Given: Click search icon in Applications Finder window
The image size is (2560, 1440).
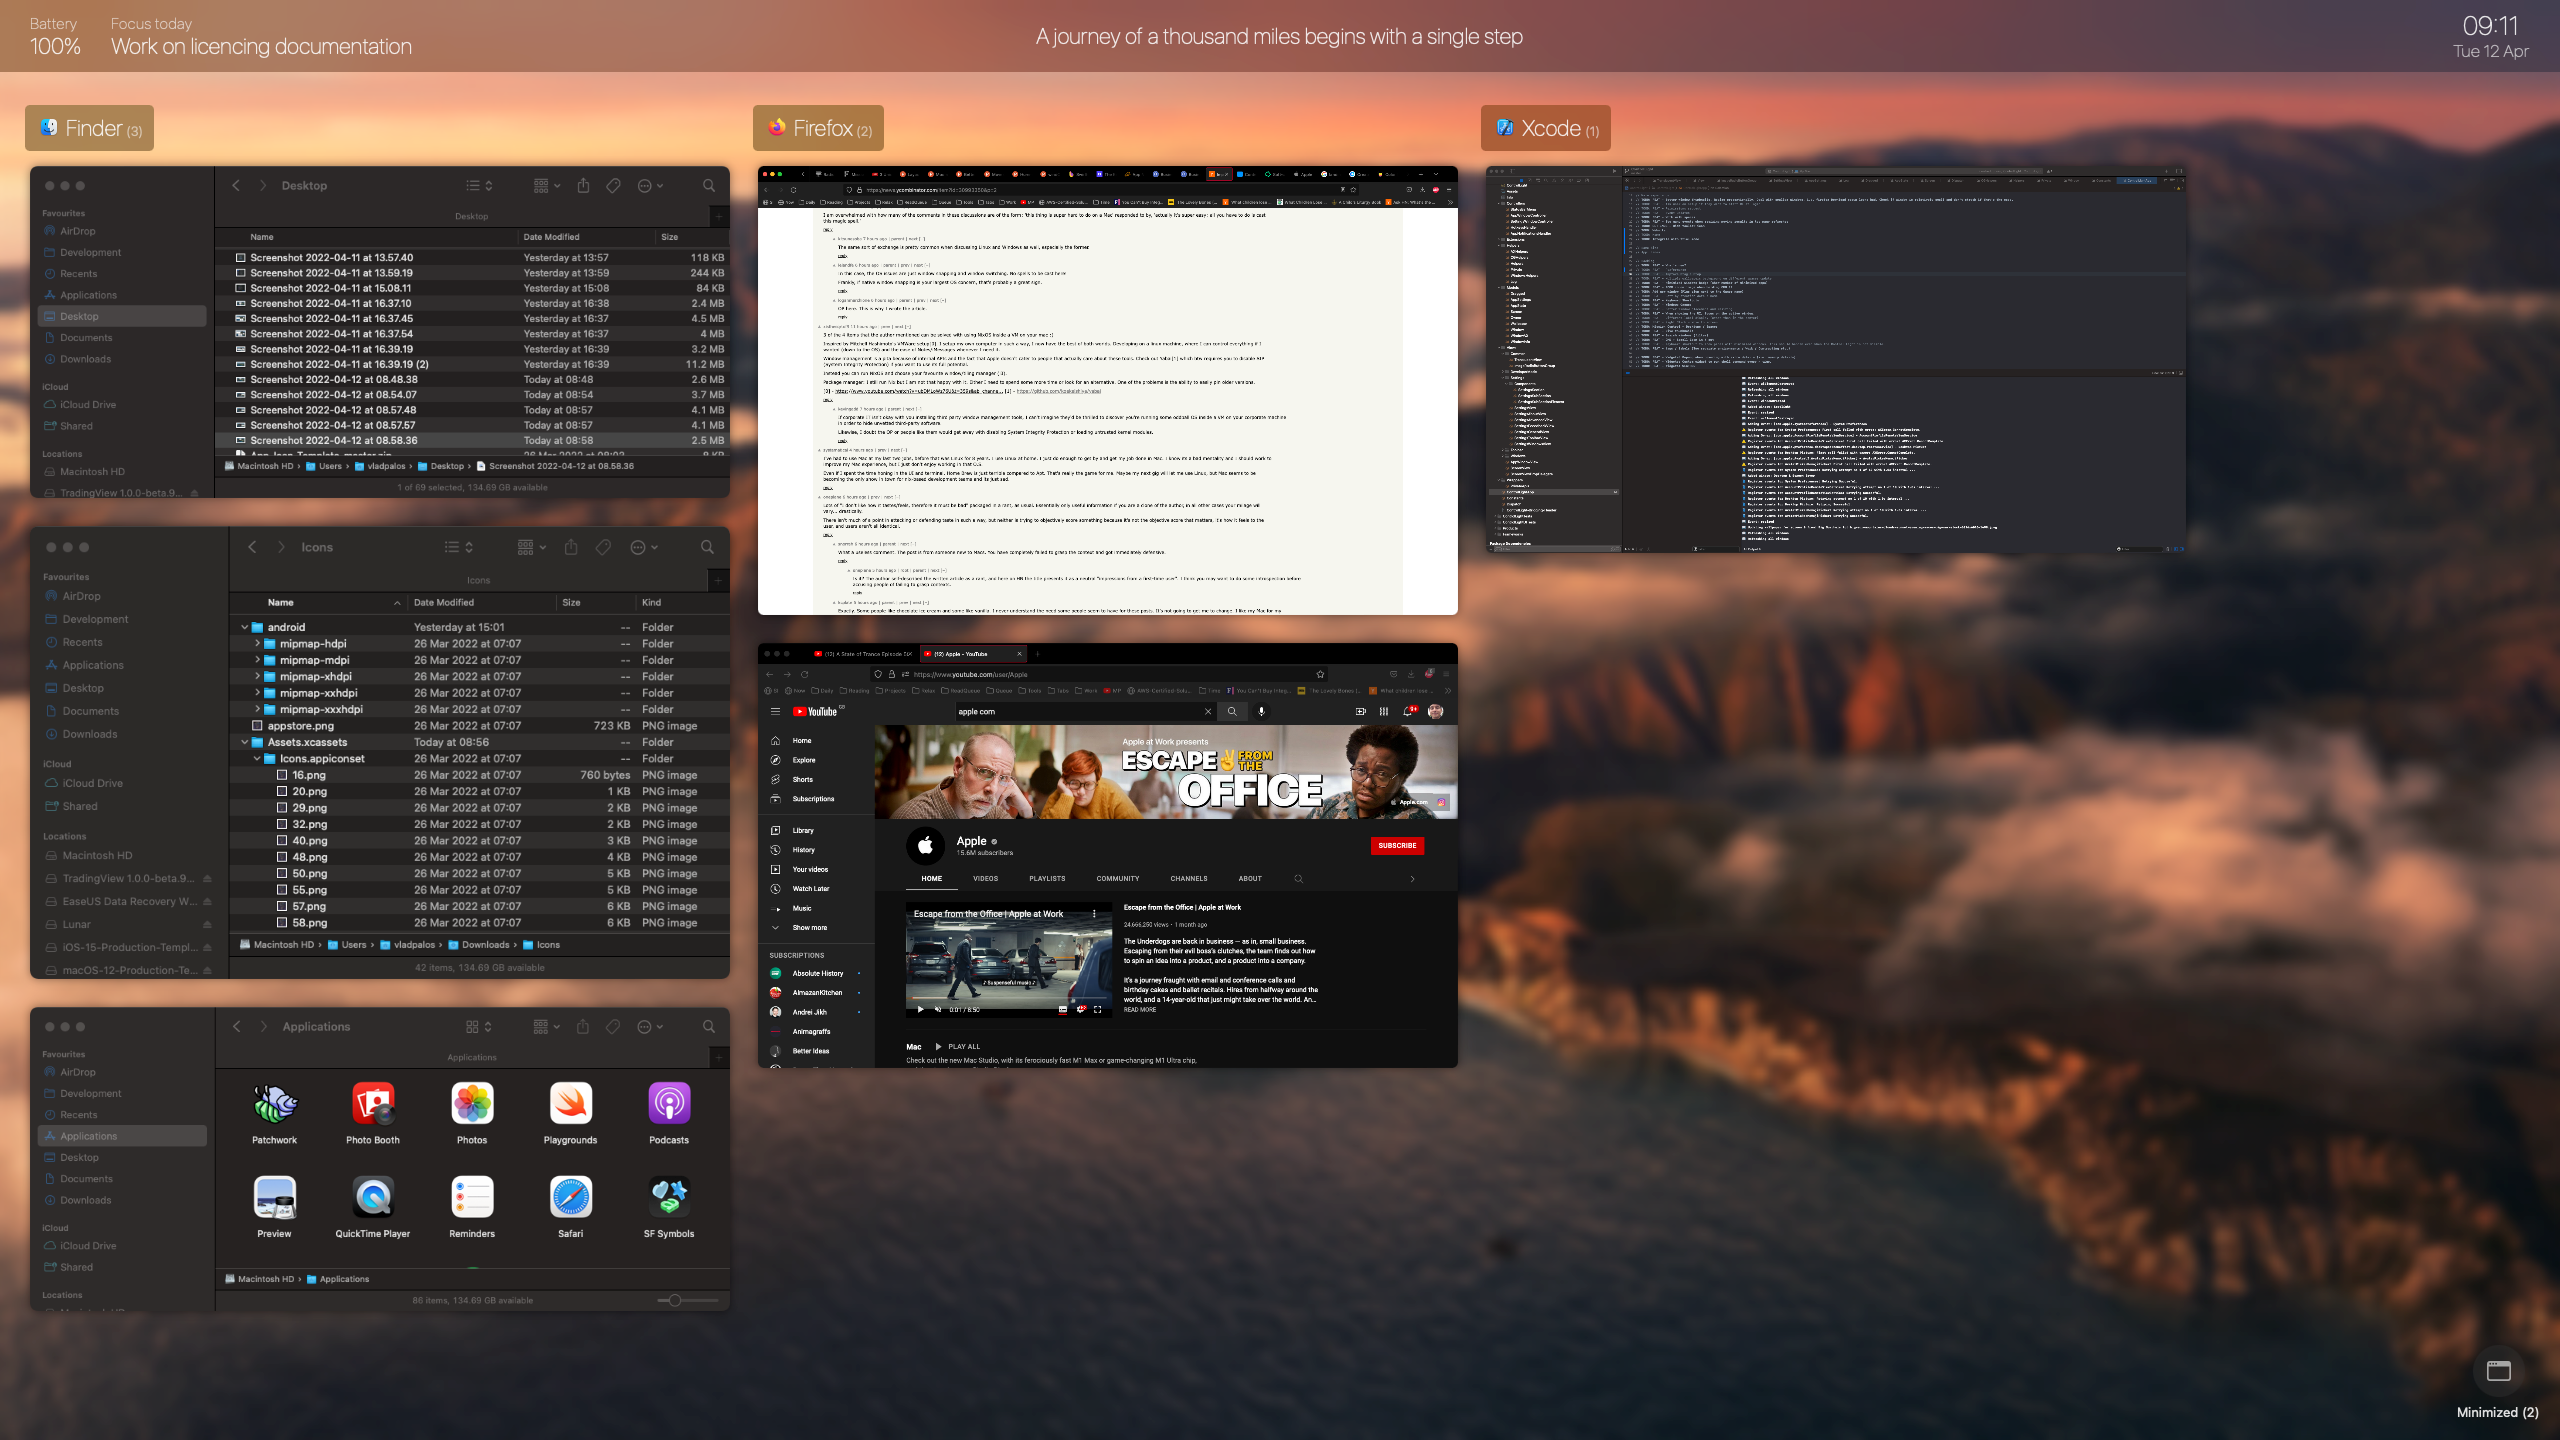Looking at the screenshot, I should (x=709, y=1027).
